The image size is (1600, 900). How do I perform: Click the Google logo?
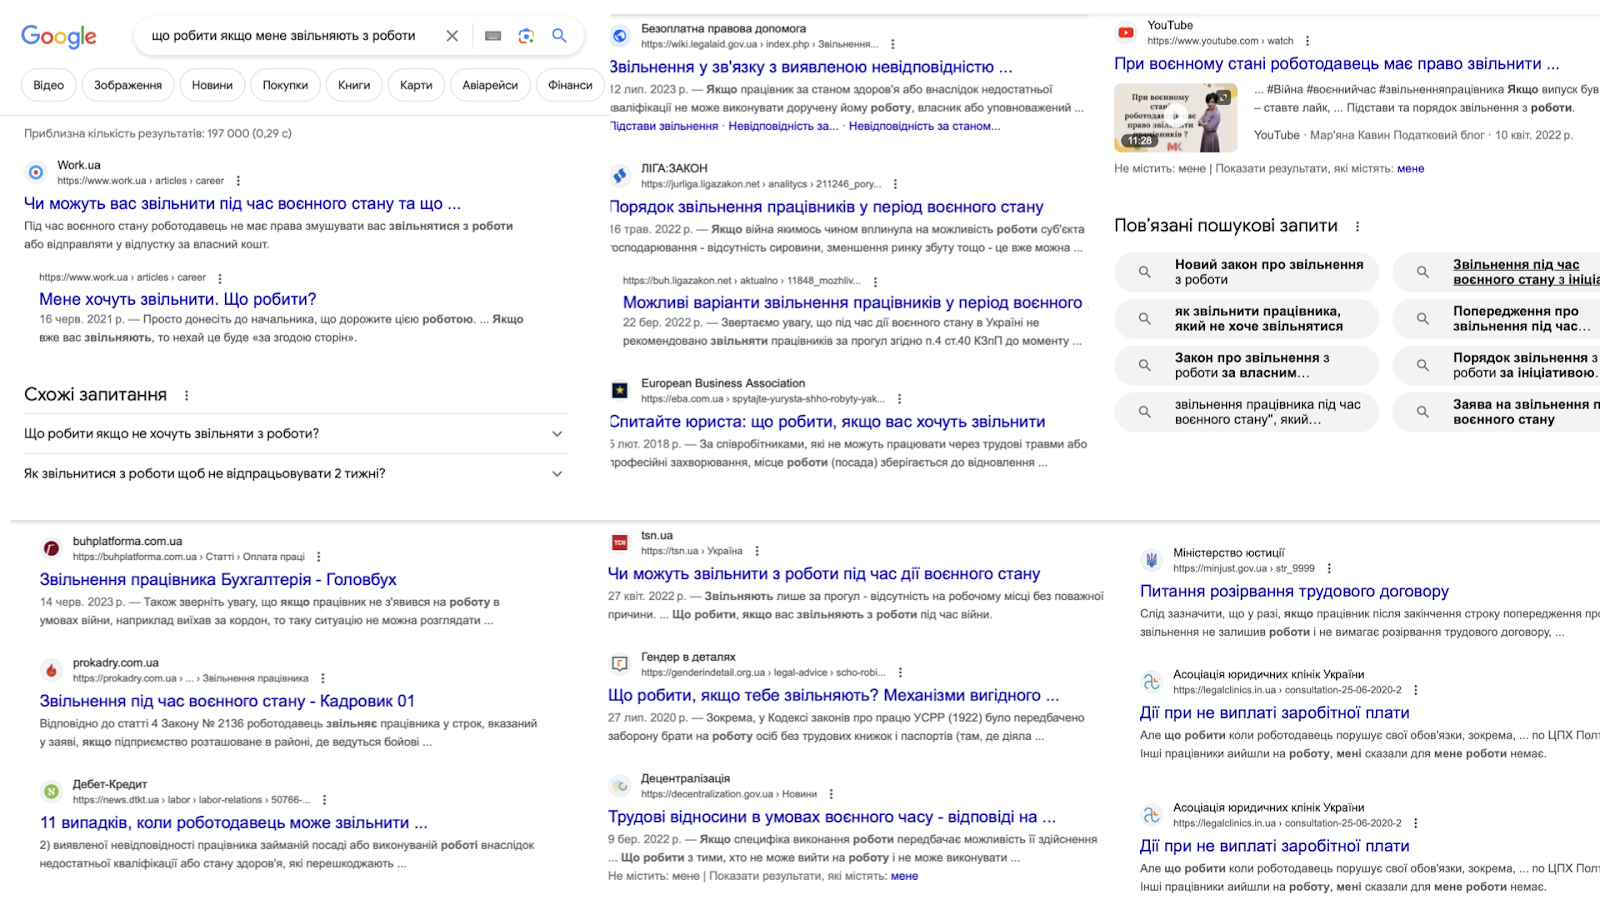click(59, 37)
